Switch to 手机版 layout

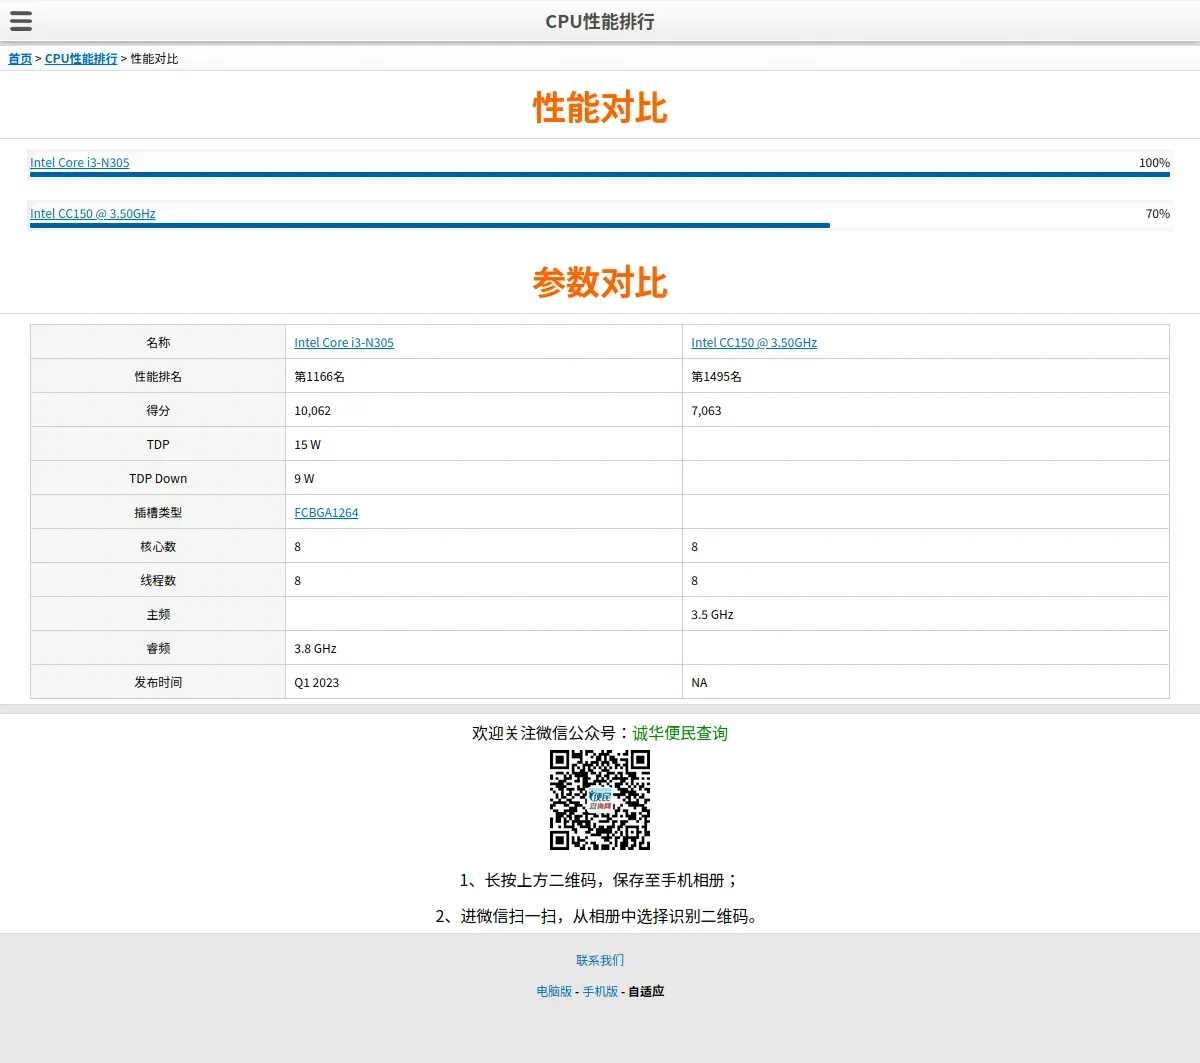pos(600,992)
